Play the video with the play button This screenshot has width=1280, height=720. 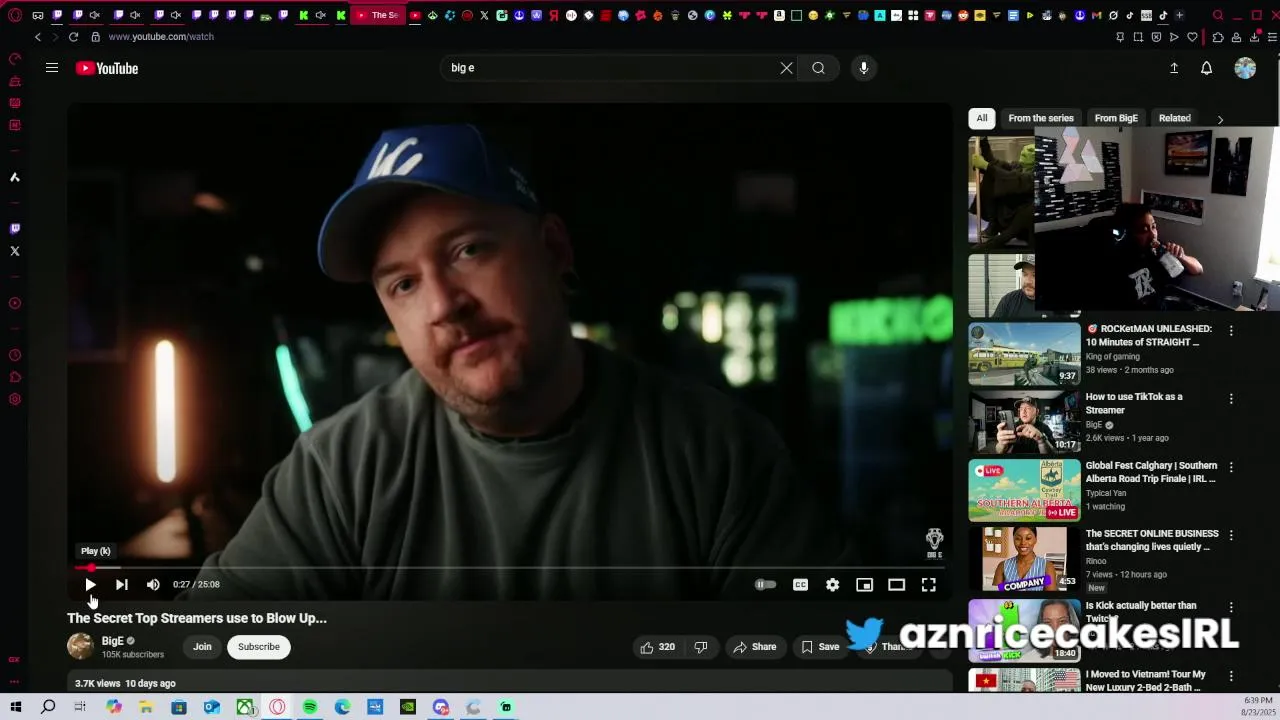[90, 585]
